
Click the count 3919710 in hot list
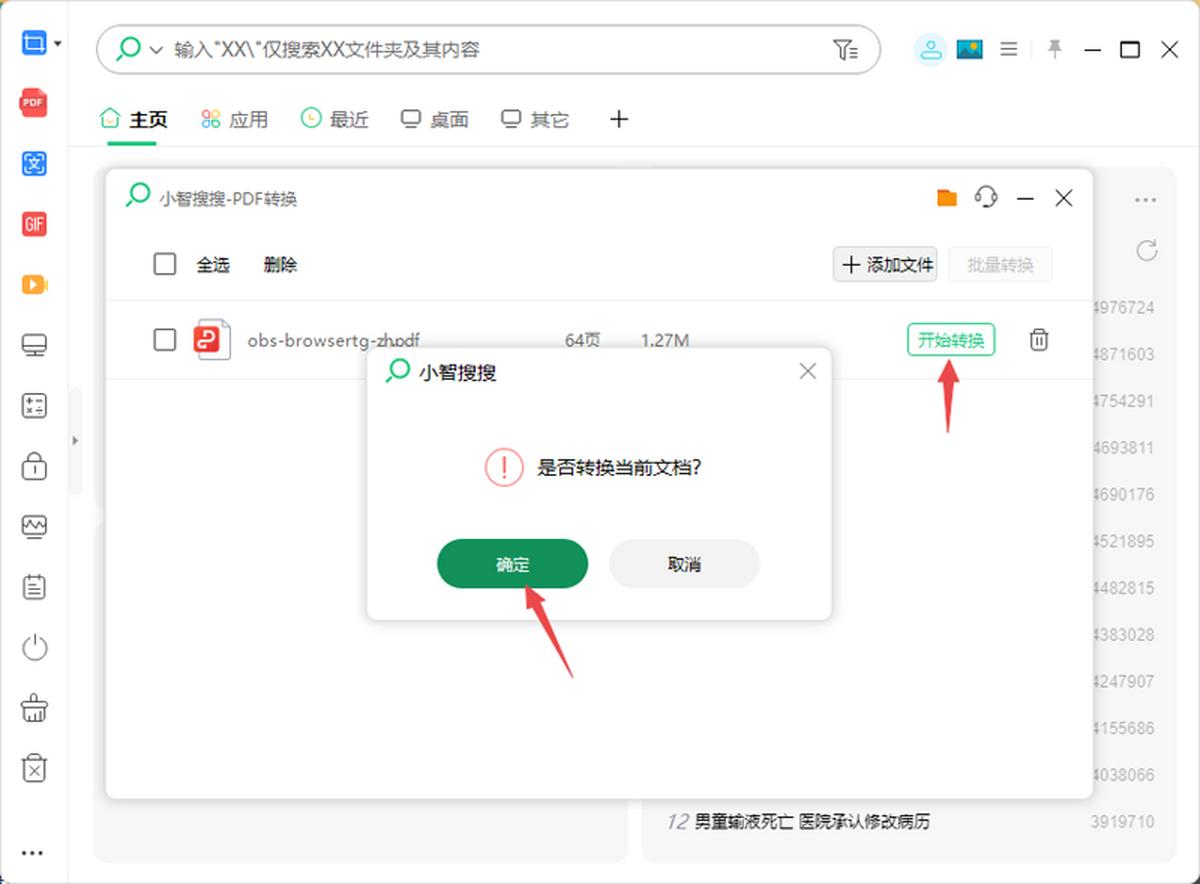1122,822
